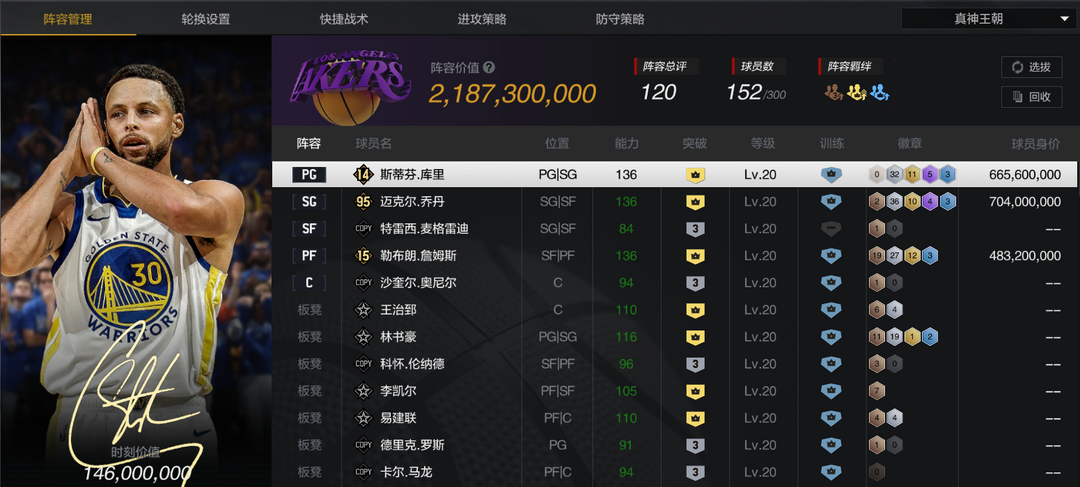This screenshot has height=487, width=1080.
Task: Select the 林书豪 player row
Action: point(675,337)
